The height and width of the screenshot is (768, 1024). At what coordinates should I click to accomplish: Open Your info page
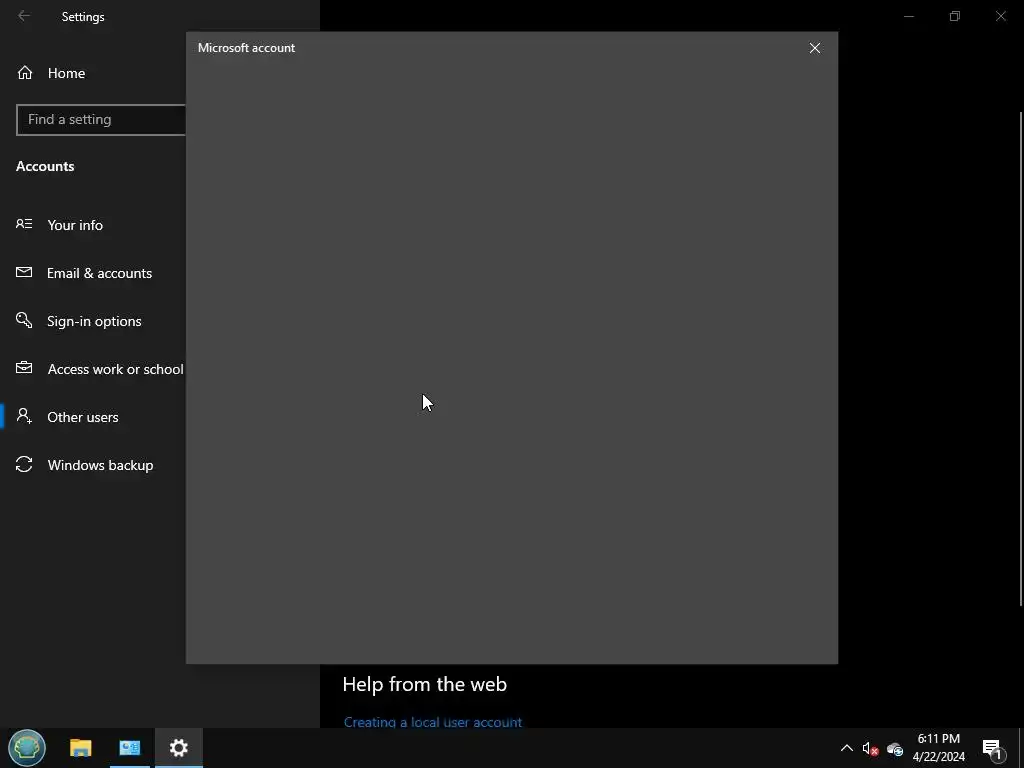coord(75,225)
